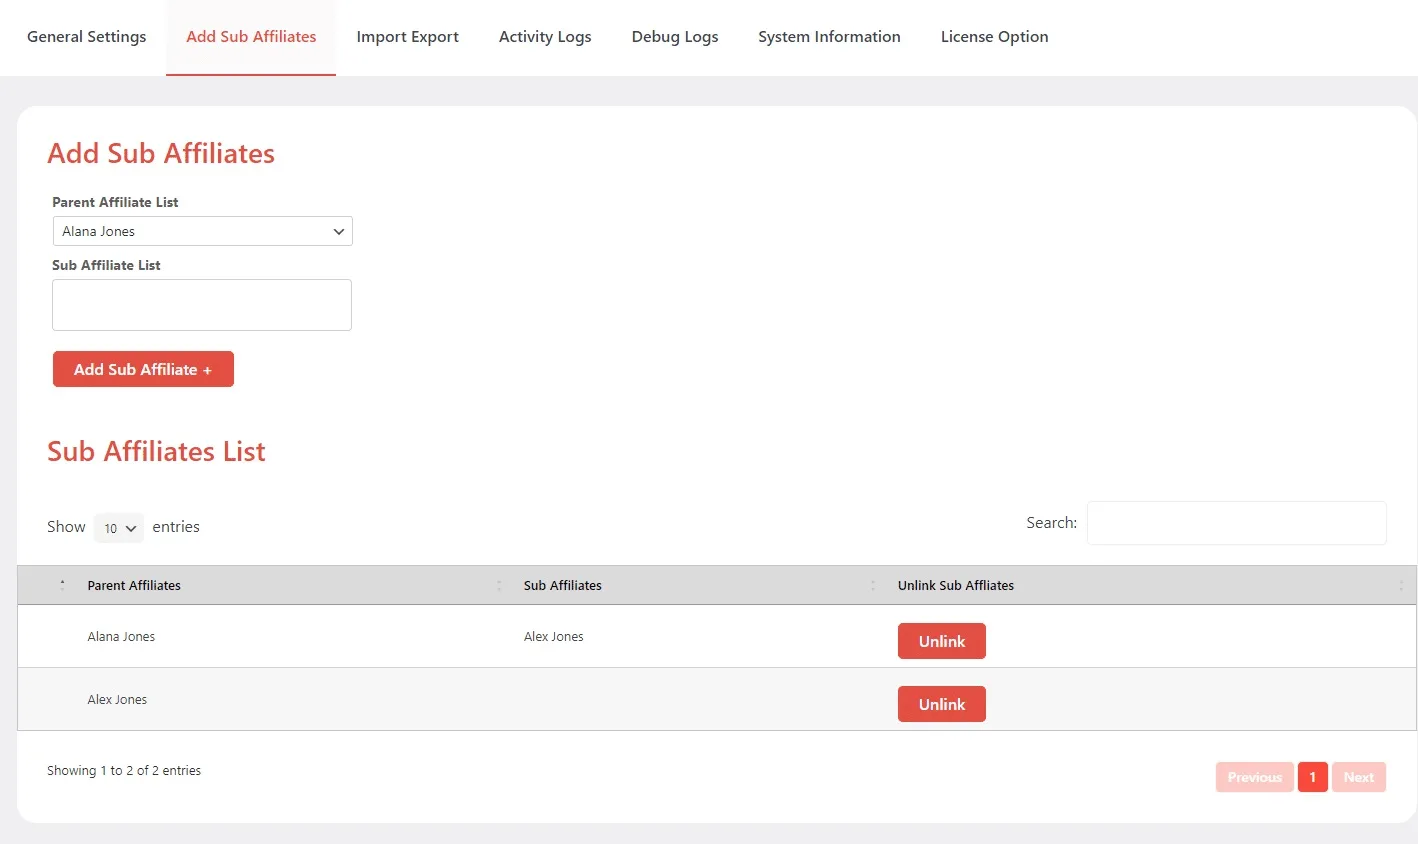View the Debug Logs tab
This screenshot has height=844, width=1418.
click(x=674, y=36)
